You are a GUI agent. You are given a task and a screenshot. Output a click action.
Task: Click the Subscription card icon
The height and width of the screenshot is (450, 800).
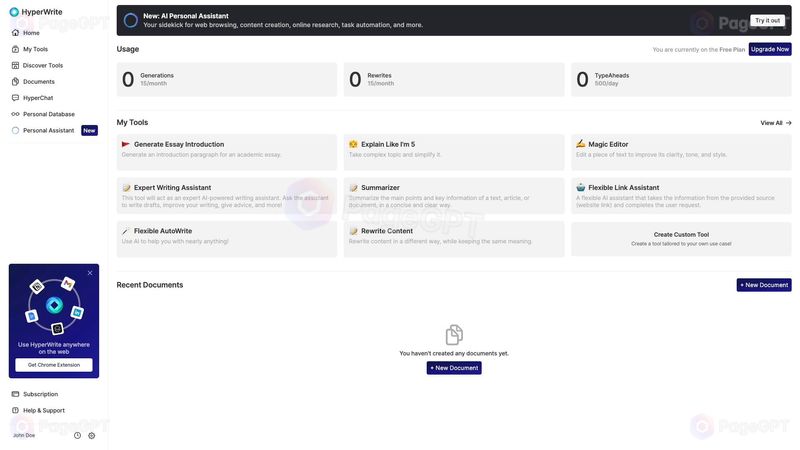[x=15, y=394]
